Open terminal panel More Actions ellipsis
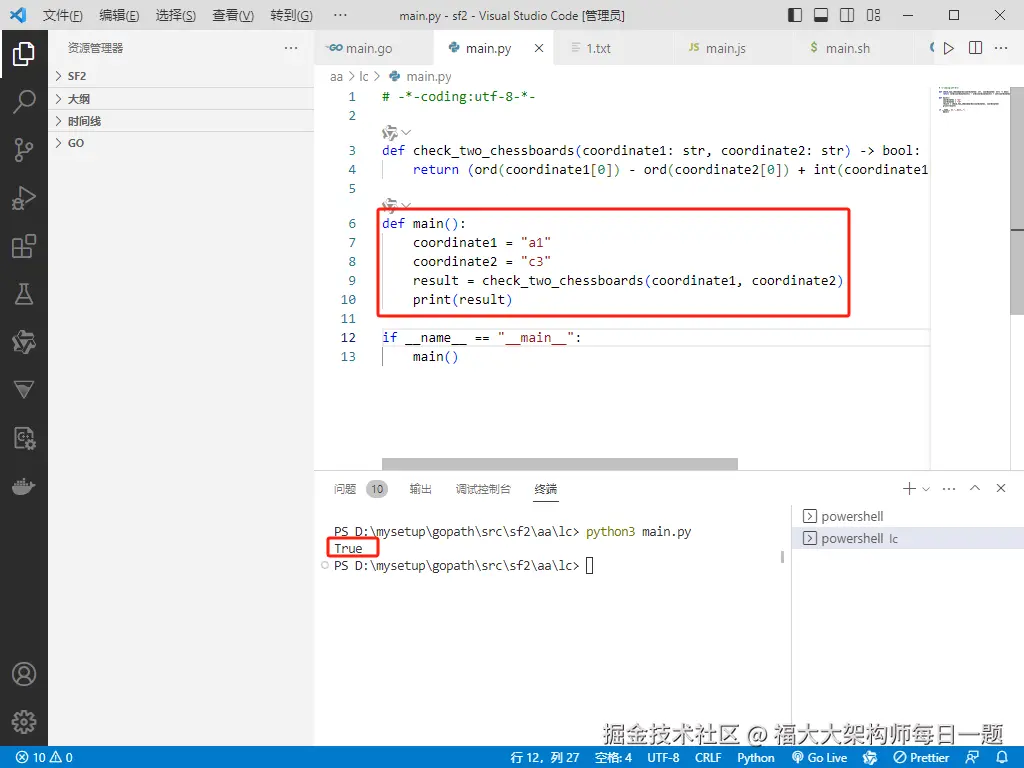This screenshot has height=768, width=1024. coord(949,488)
